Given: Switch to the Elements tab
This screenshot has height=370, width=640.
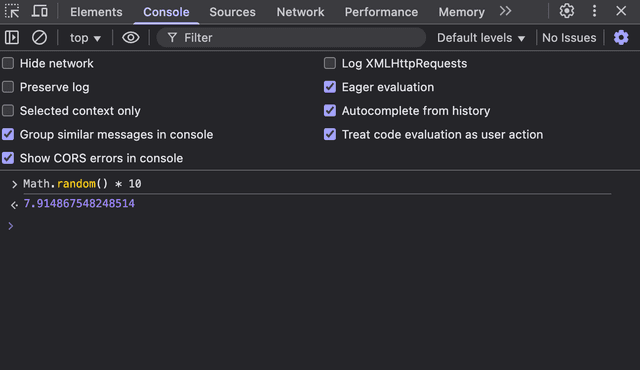Looking at the screenshot, I should [x=96, y=12].
